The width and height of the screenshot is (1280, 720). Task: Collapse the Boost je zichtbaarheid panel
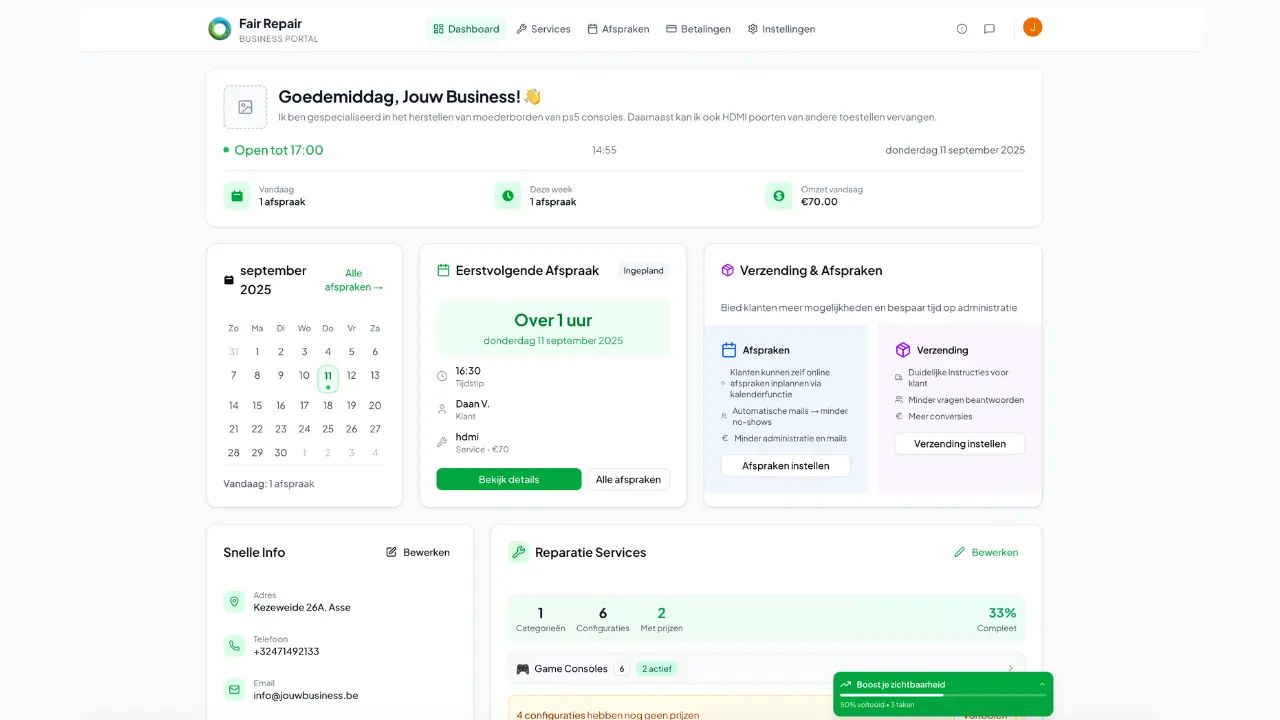click(1041, 684)
